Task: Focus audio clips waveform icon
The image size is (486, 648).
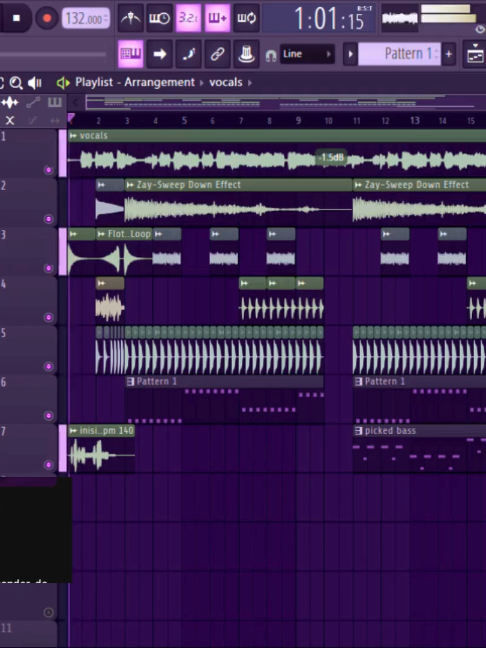Action: pyautogui.click(x=10, y=102)
